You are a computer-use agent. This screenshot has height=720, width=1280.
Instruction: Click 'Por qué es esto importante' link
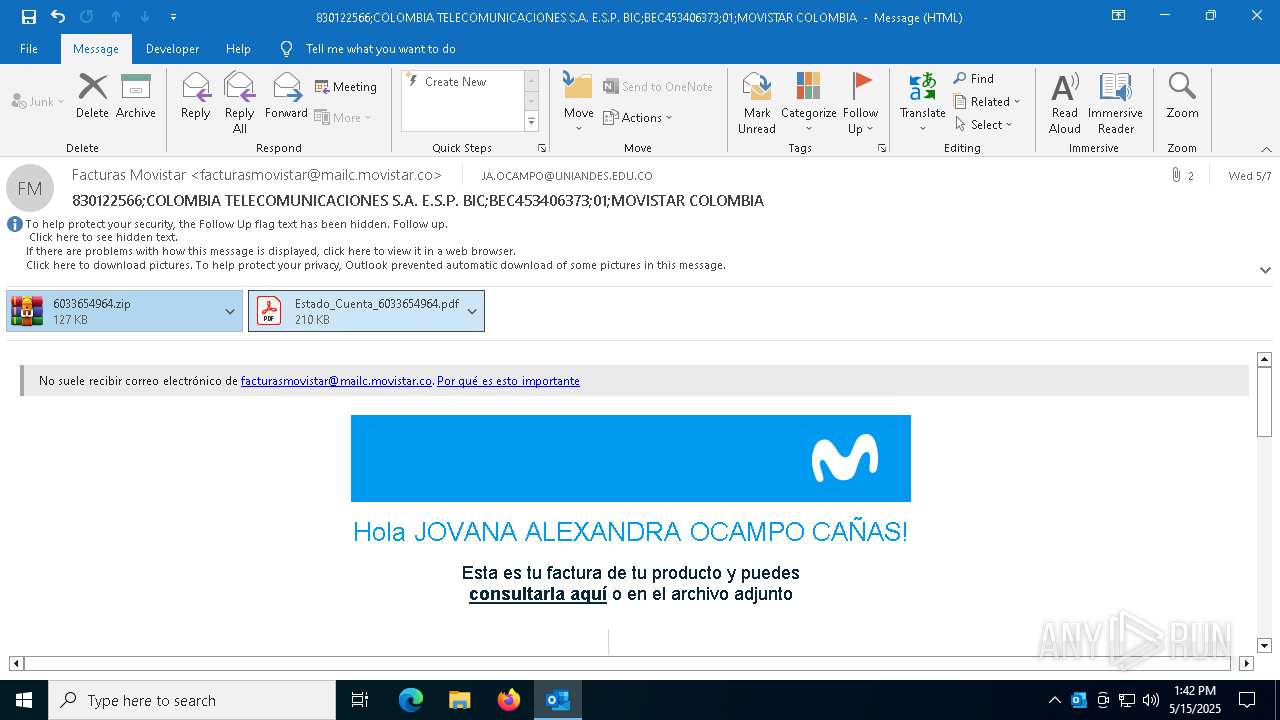point(508,381)
